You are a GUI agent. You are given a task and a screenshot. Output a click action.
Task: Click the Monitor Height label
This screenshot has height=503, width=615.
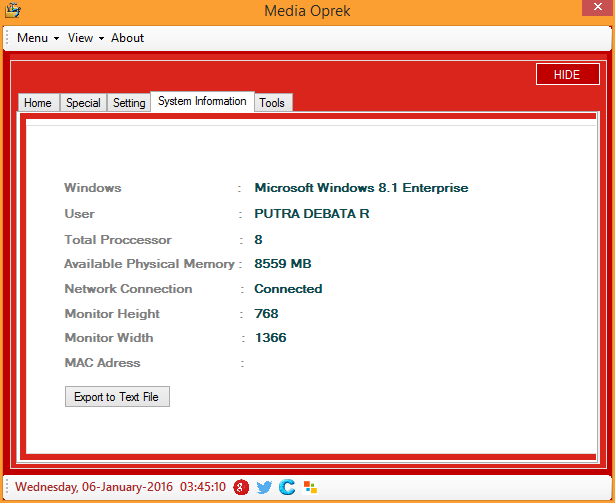pyautogui.click(x=112, y=314)
